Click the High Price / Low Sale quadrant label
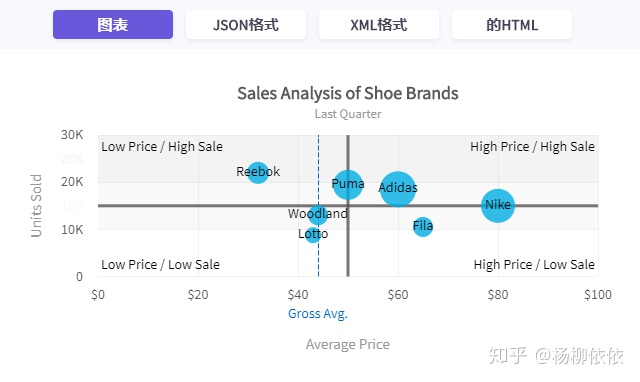The image size is (640, 382). tap(534, 264)
